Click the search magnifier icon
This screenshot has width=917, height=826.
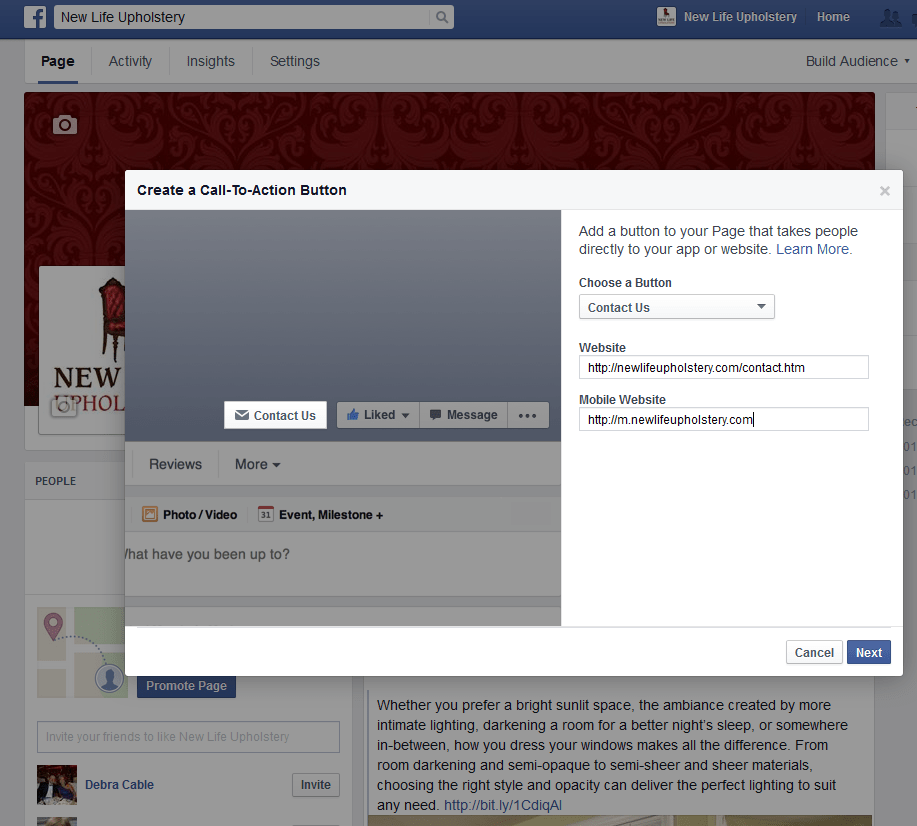coord(441,17)
